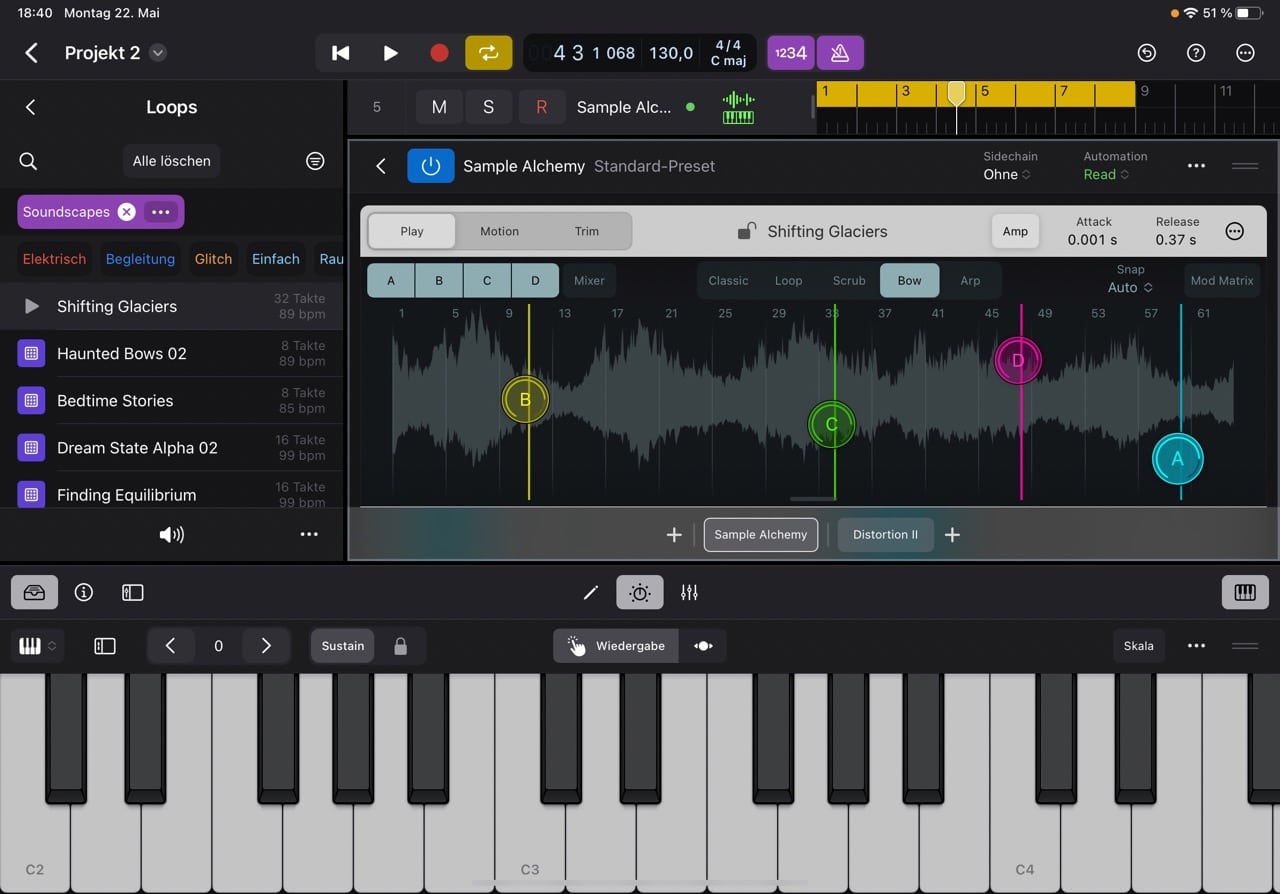Viewport: 1280px width, 894px height.
Task: Switch to the Play tab
Action: pos(412,231)
